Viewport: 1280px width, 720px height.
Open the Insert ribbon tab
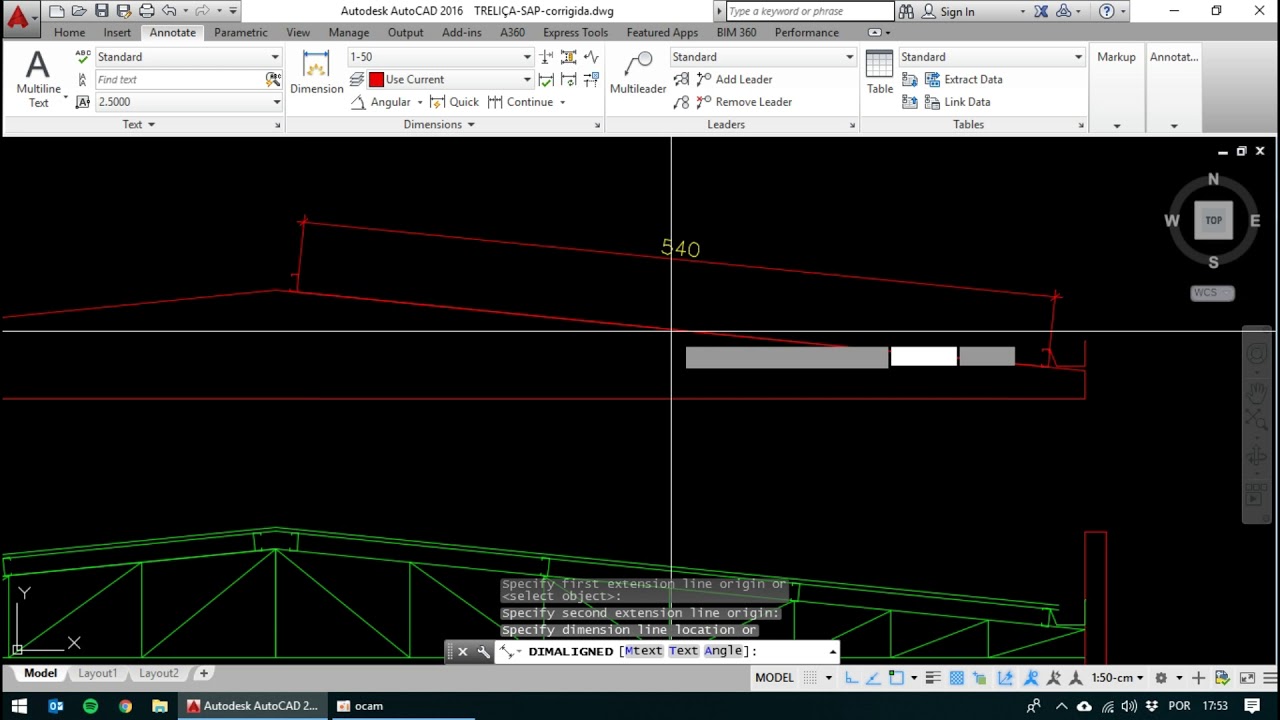click(117, 32)
